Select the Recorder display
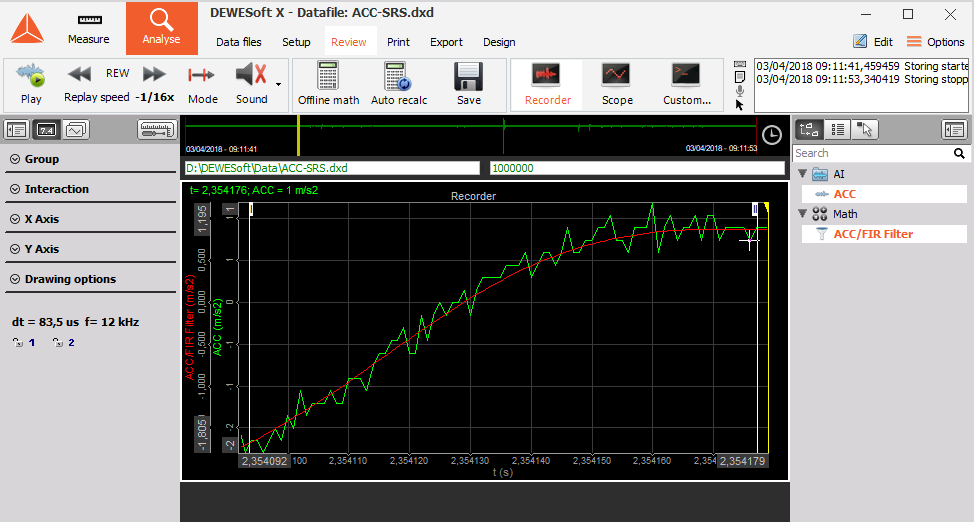 [547, 85]
